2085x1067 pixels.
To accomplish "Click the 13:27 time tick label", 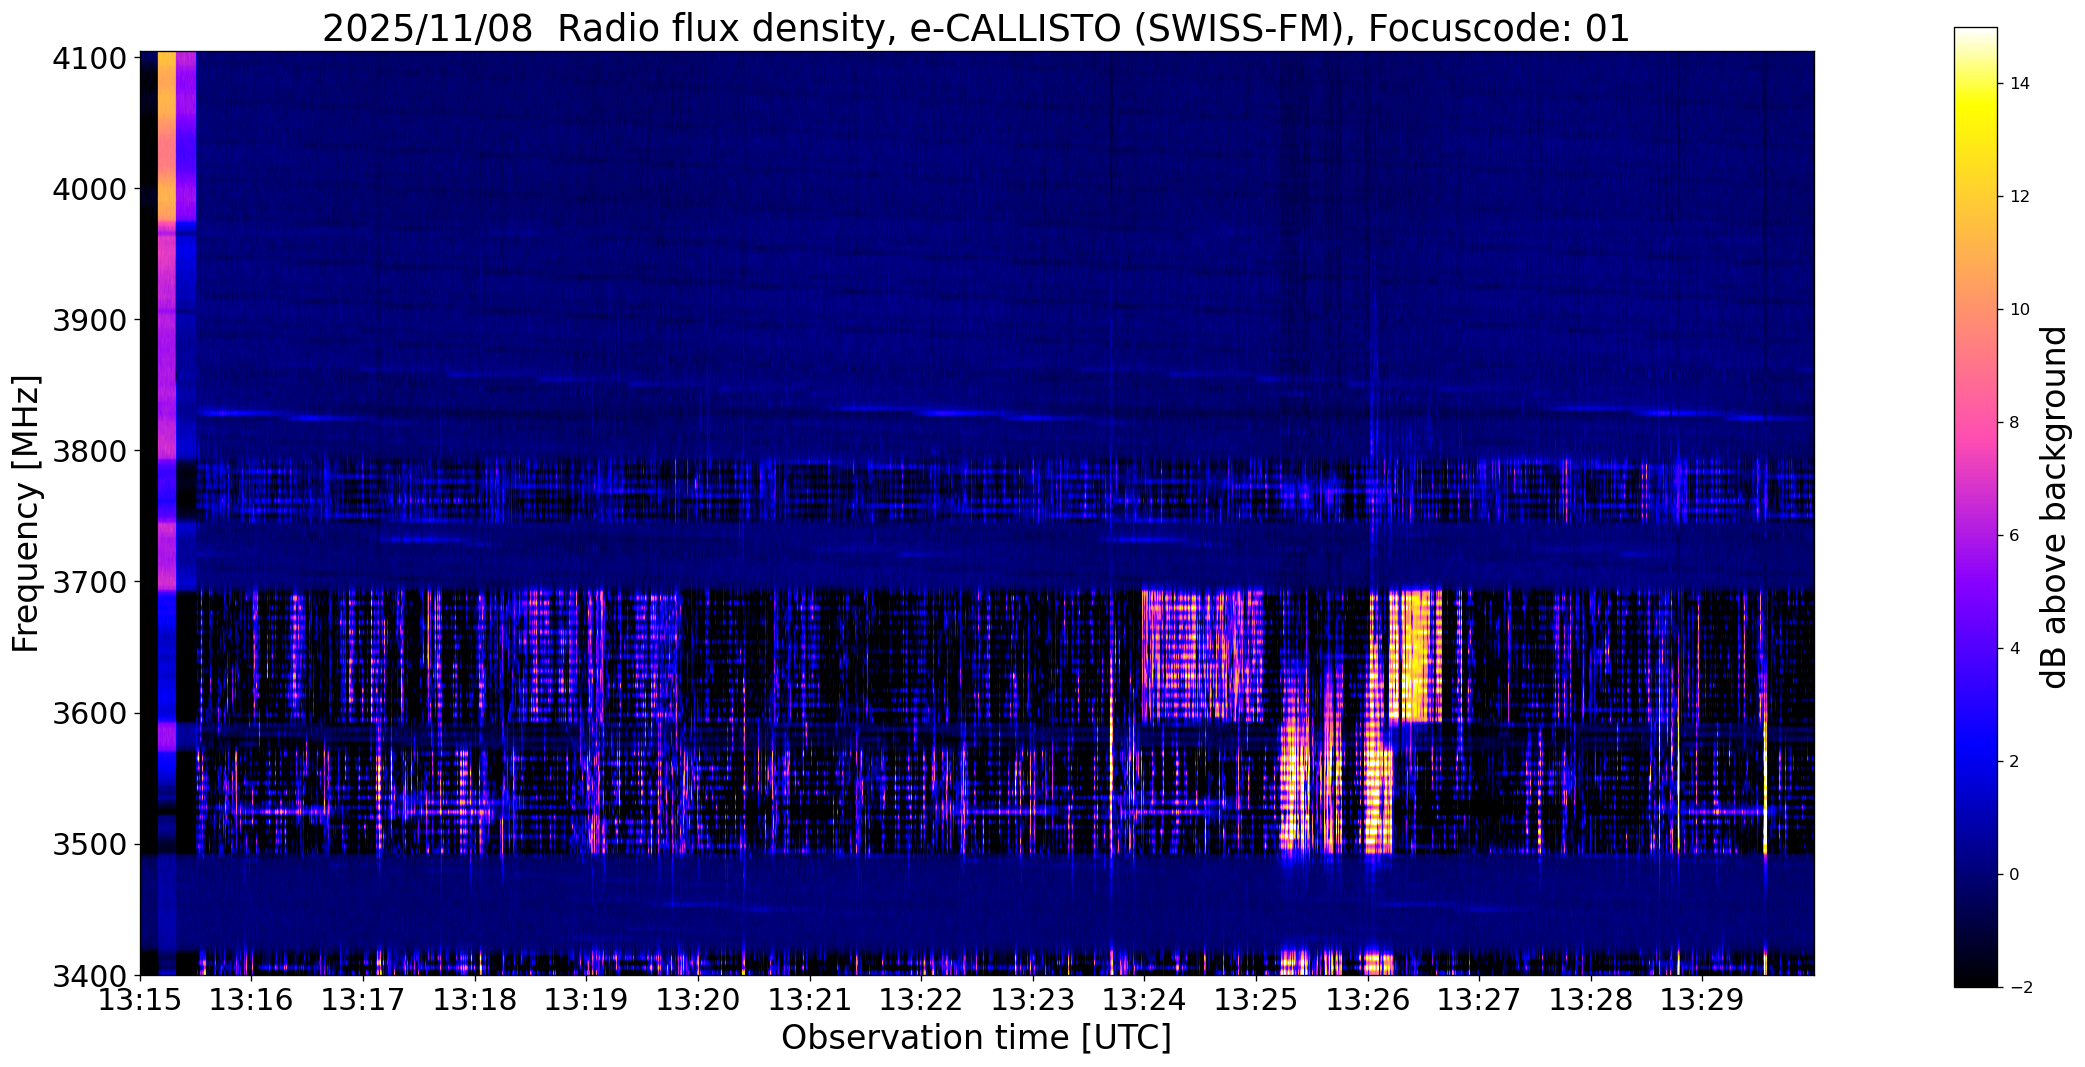I will [1480, 1000].
